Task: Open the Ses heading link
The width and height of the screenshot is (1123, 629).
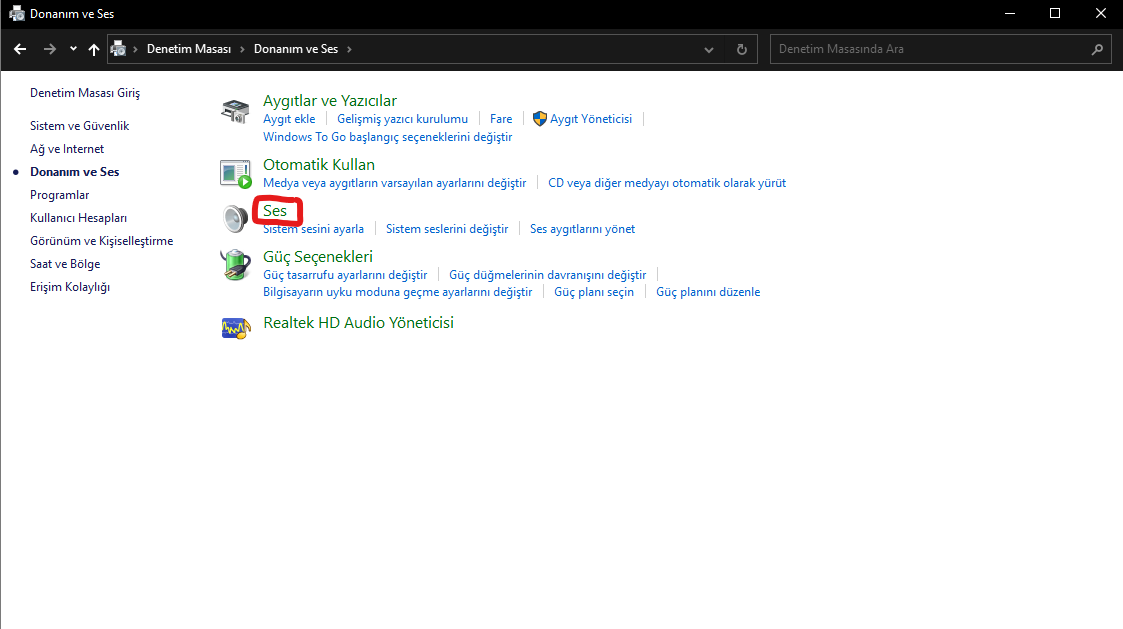Action: pos(275,211)
